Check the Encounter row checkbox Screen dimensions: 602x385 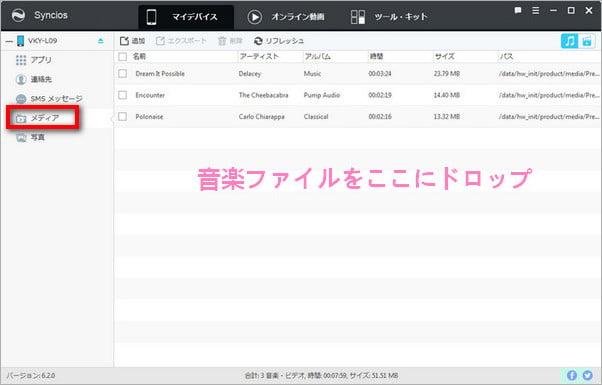(122, 95)
